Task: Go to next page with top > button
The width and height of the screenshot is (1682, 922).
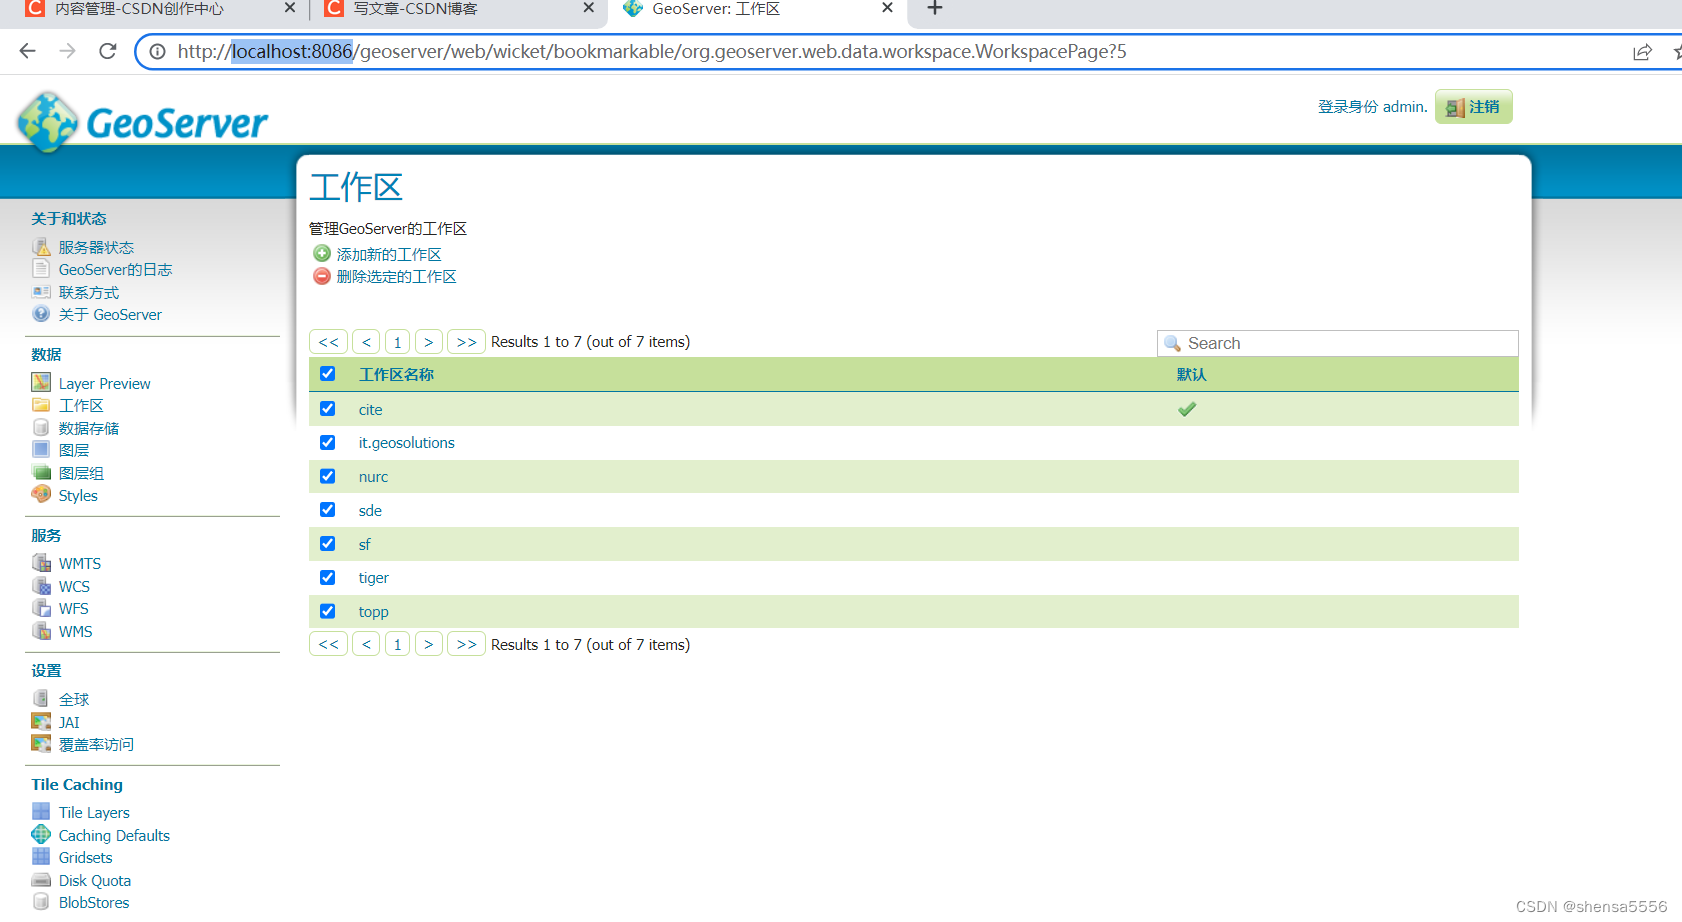Action: click(x=428, y=342)
